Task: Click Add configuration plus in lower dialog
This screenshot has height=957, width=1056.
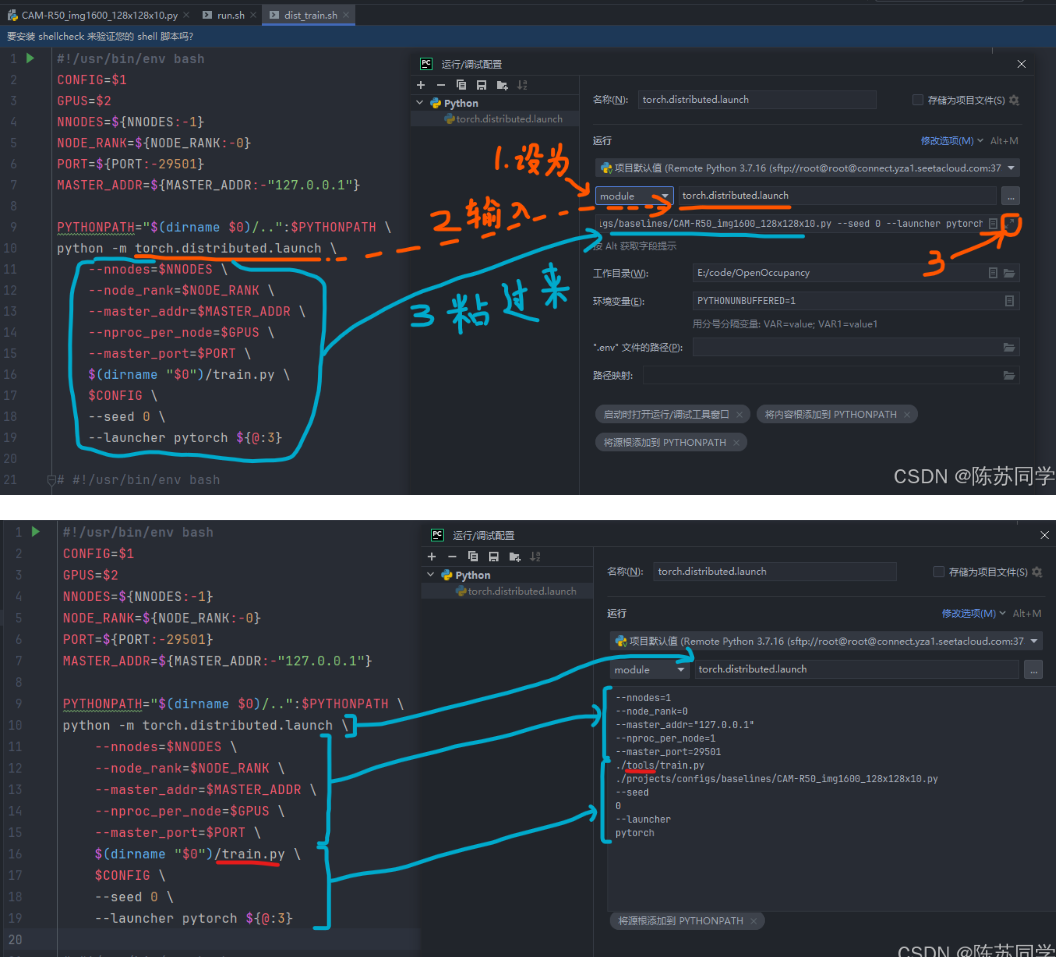Action: click(x=432, y=556)
